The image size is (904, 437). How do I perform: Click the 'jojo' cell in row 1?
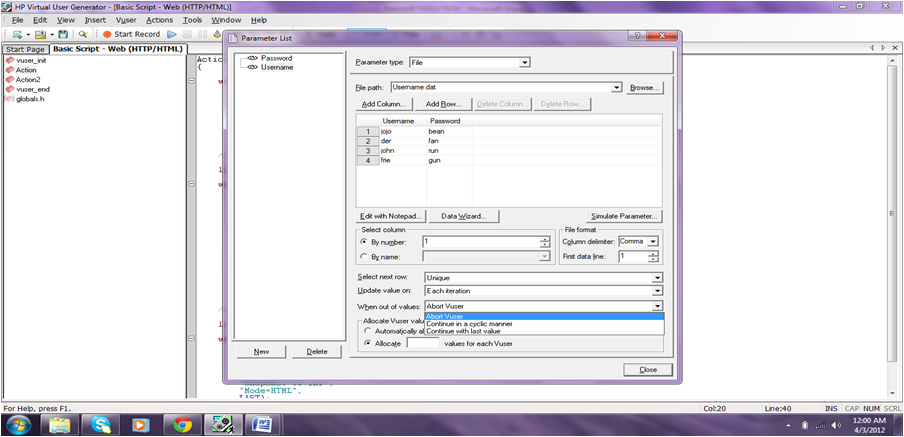coord(402,131)
